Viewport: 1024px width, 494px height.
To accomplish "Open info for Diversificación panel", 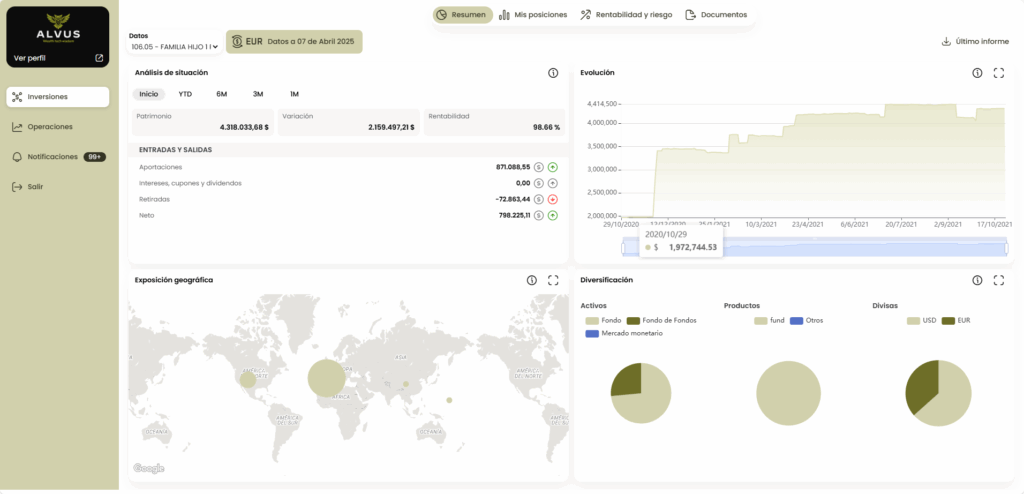I will point(977,280).
